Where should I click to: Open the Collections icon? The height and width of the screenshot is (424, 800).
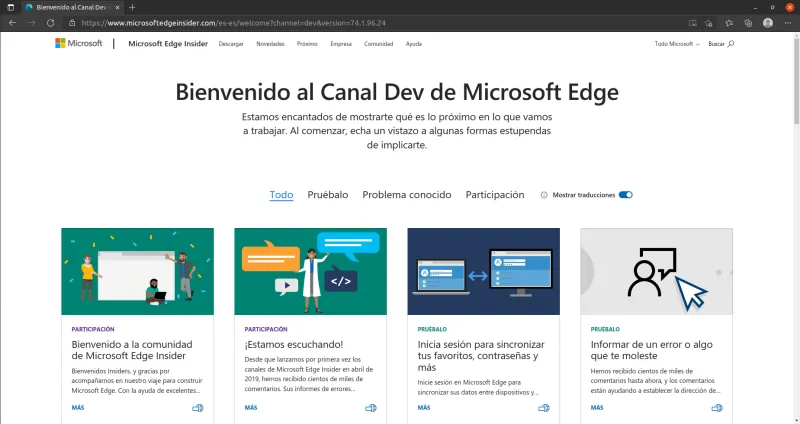tap(748, 23)
